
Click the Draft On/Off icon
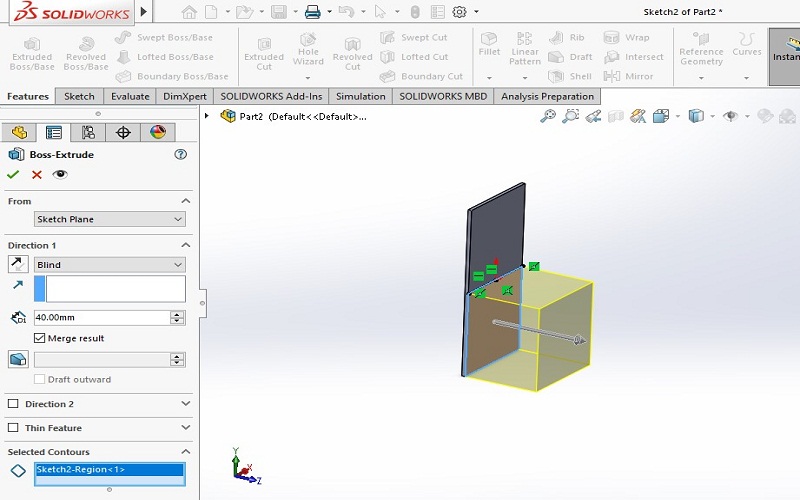[x=18, y=359]
